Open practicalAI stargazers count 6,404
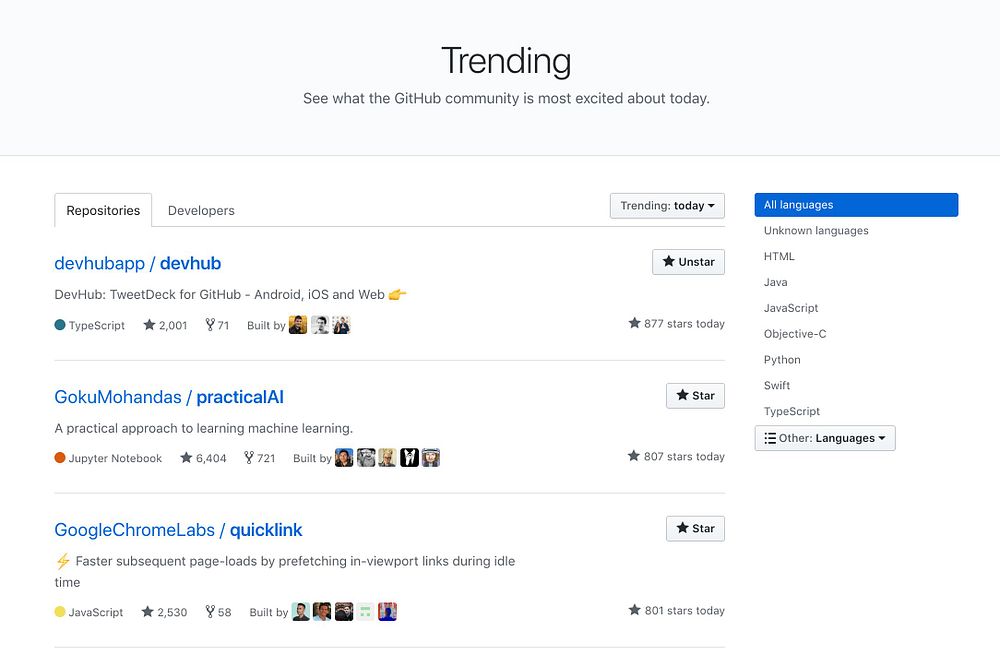 click(203, 458)
